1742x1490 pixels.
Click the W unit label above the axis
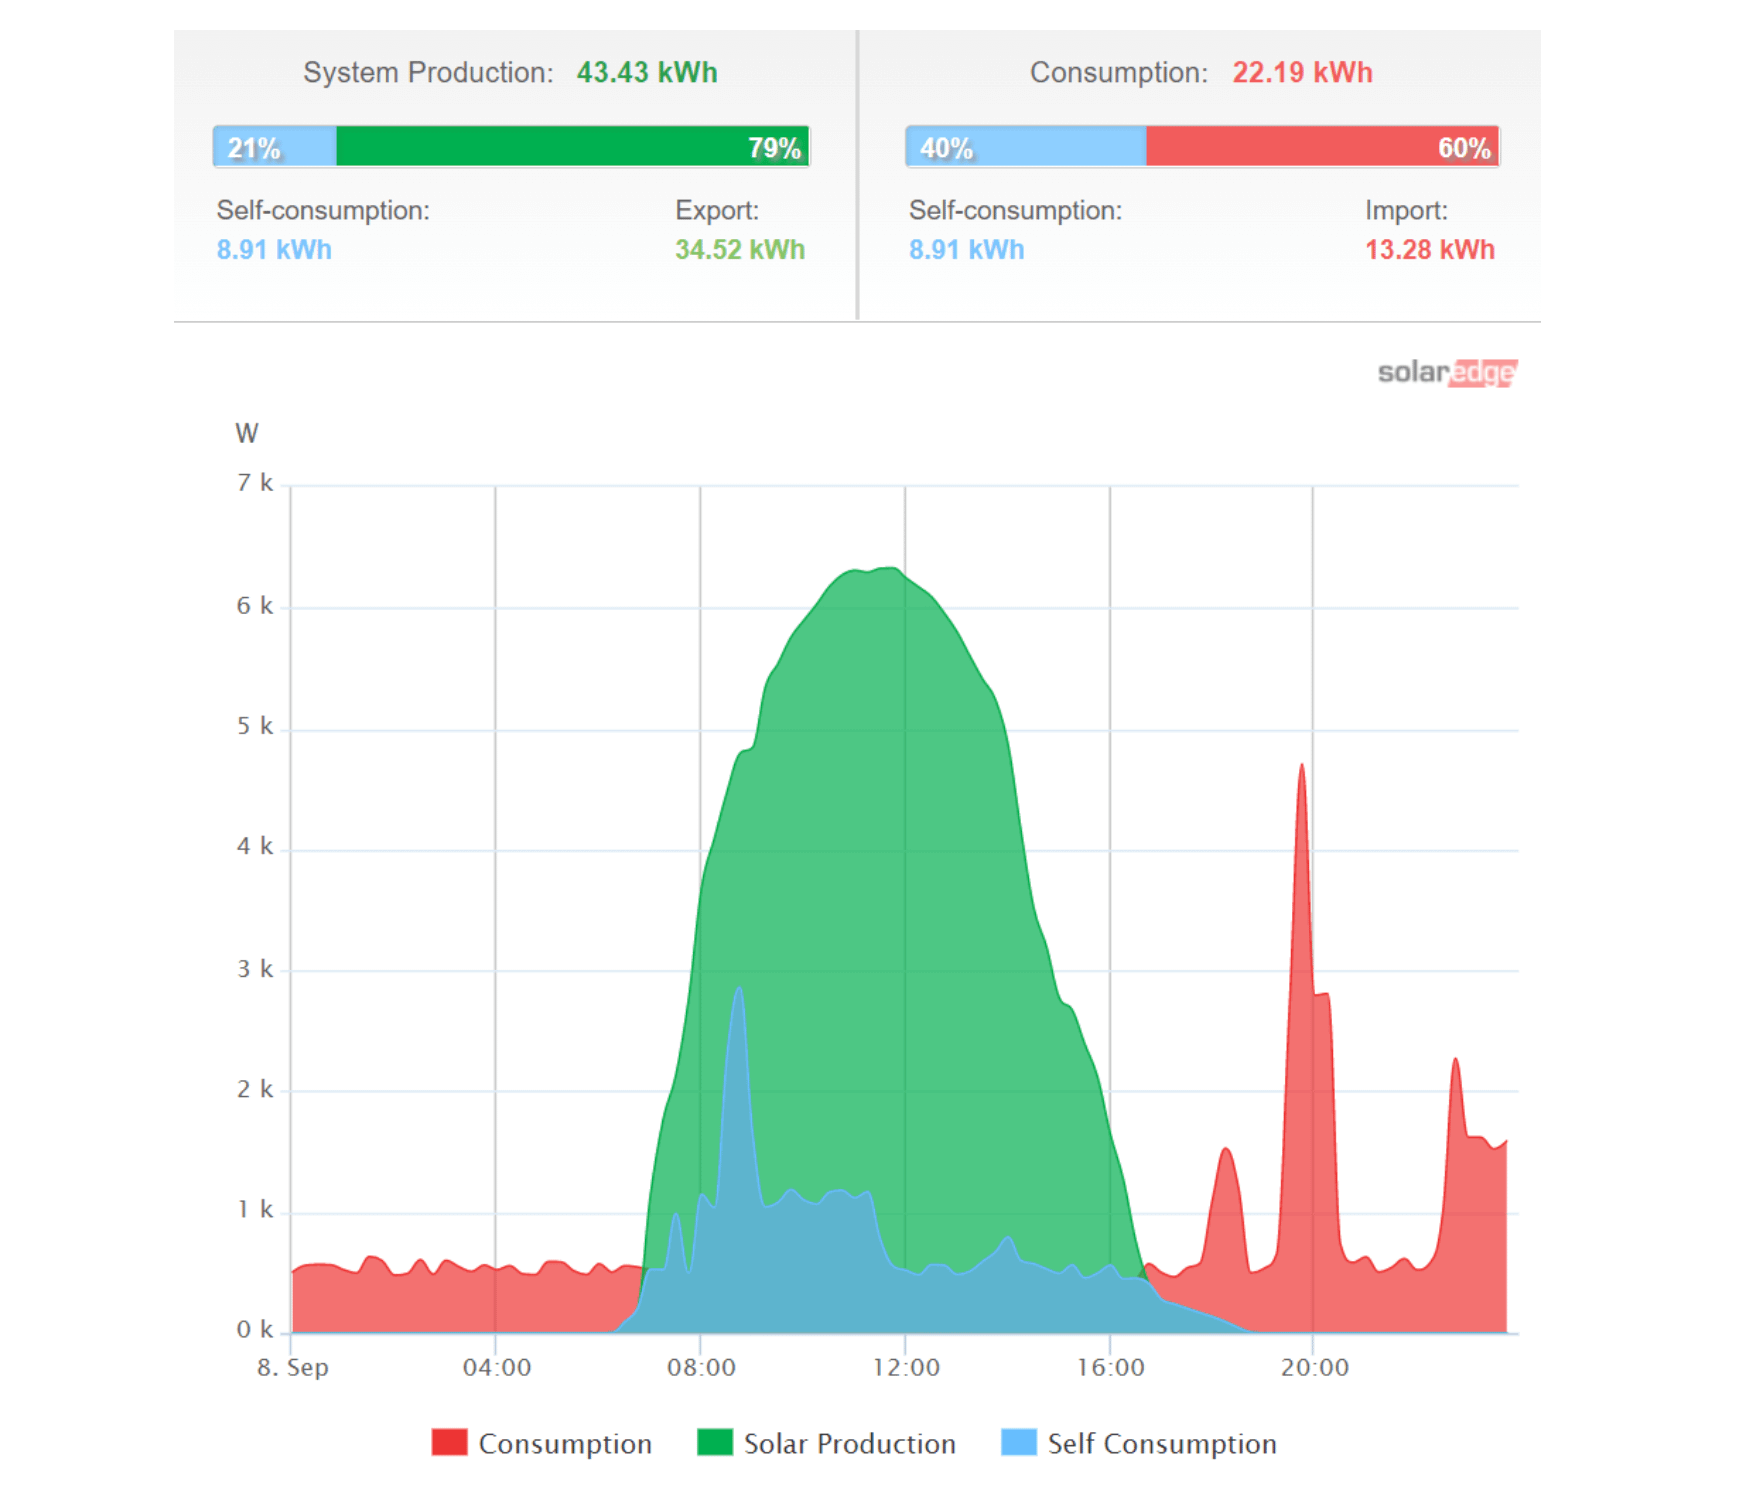247,433
